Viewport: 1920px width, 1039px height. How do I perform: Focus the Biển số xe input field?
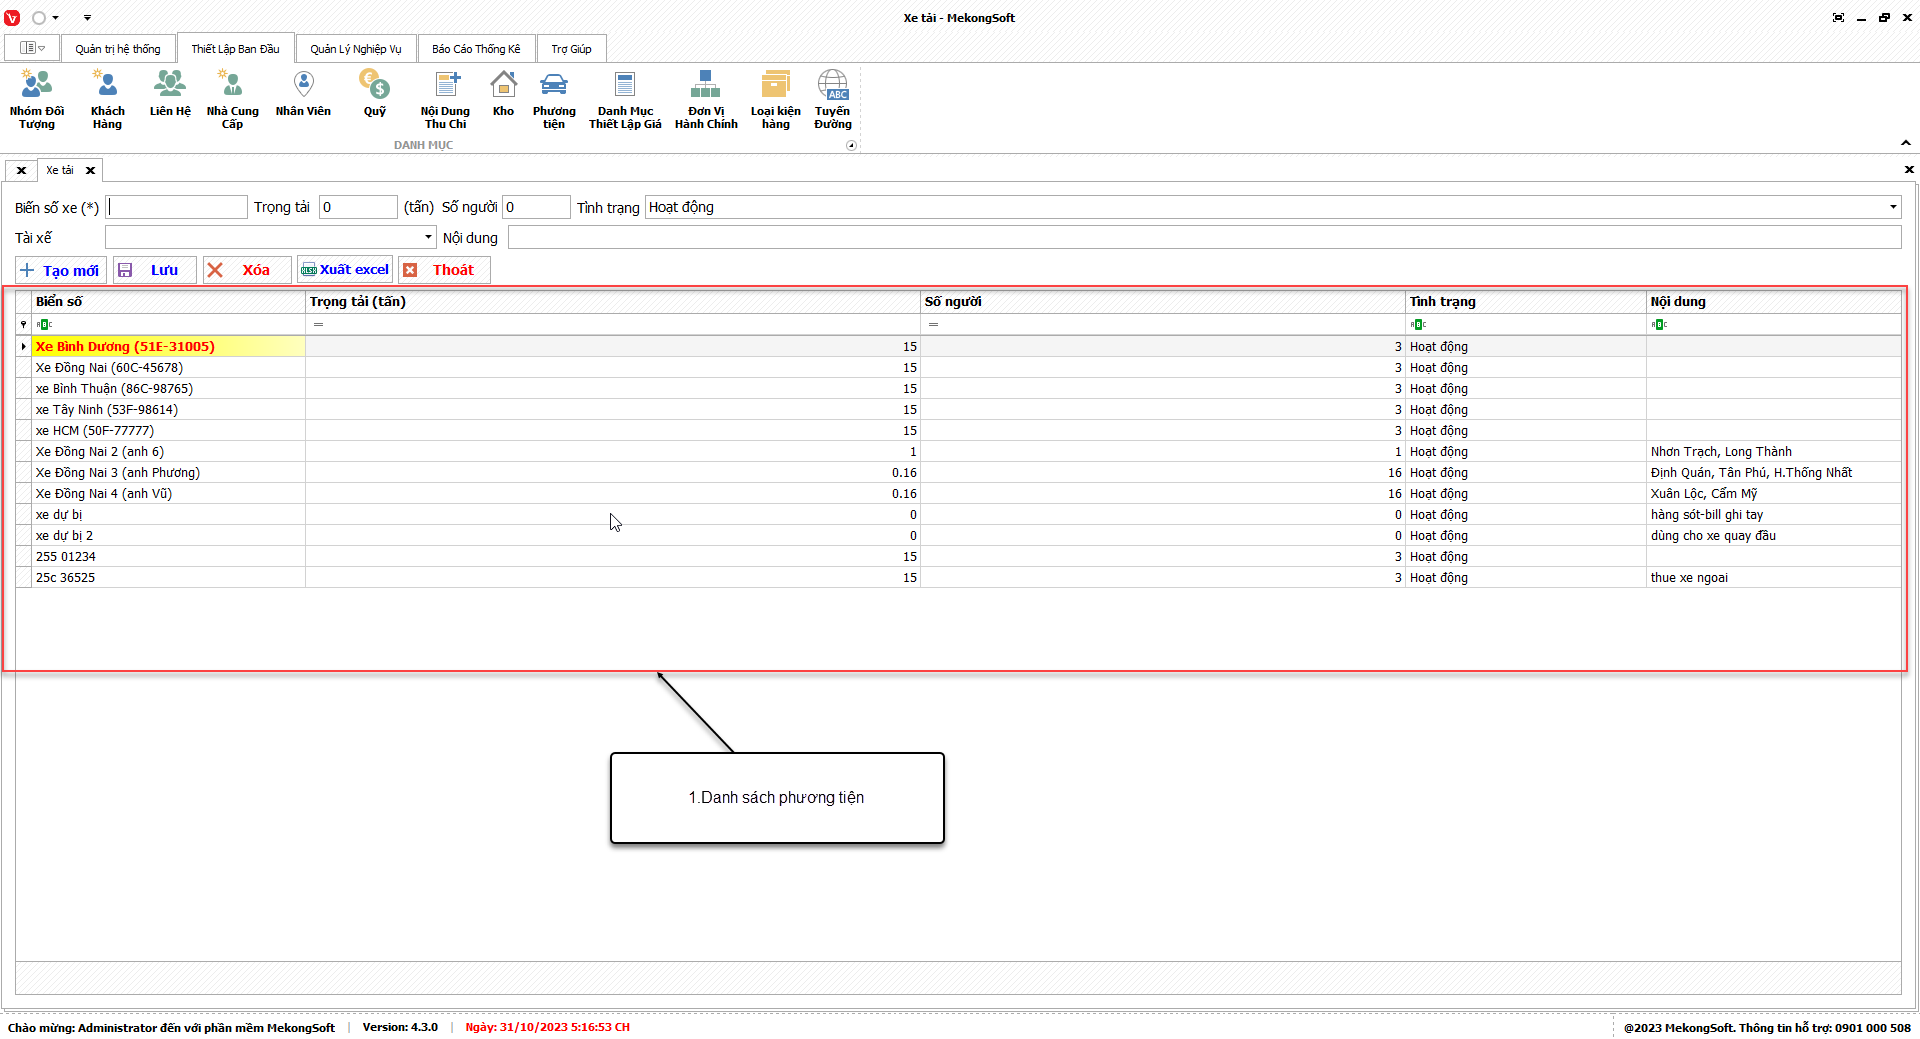[177, 207]
